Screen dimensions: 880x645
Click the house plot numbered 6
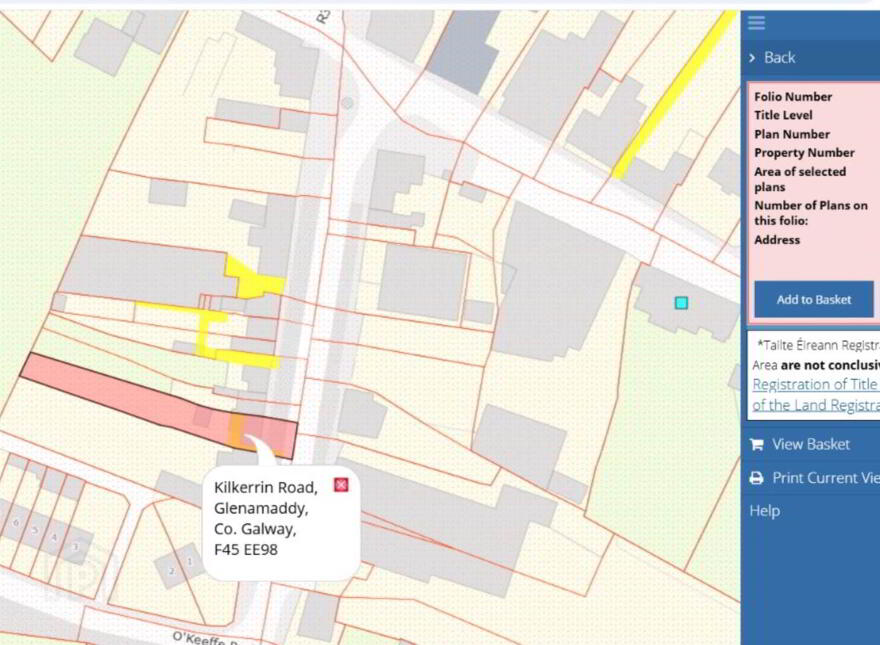point(16,523)
